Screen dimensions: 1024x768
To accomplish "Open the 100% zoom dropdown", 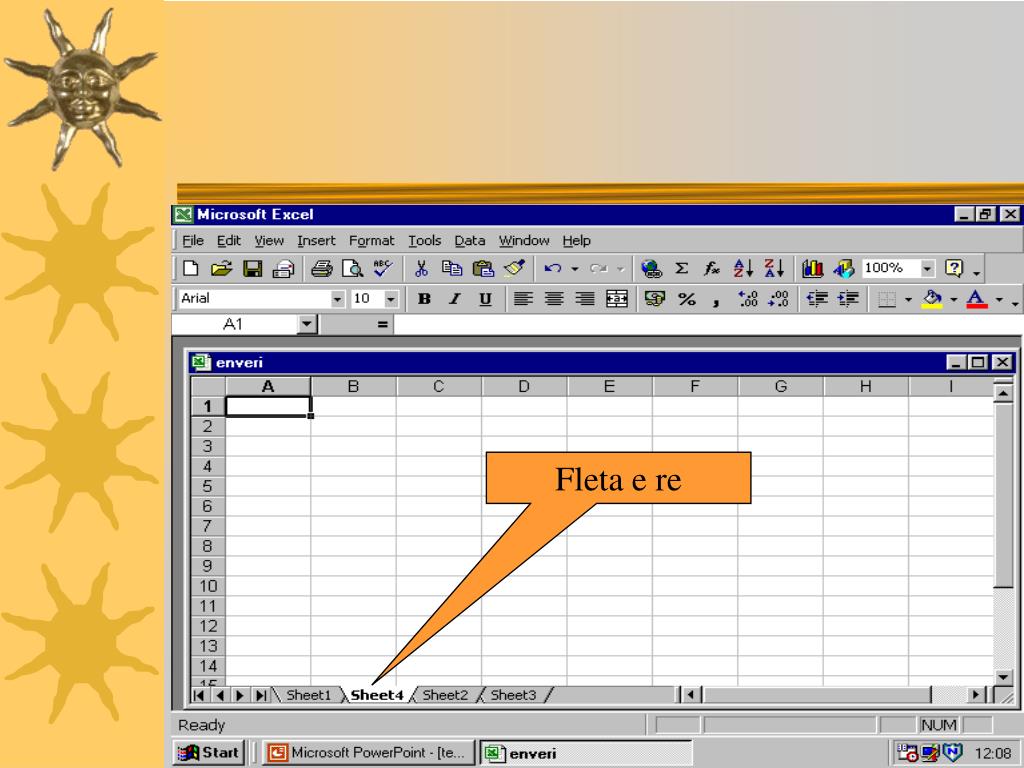I will pyautogui.click(x=927, y=268).
